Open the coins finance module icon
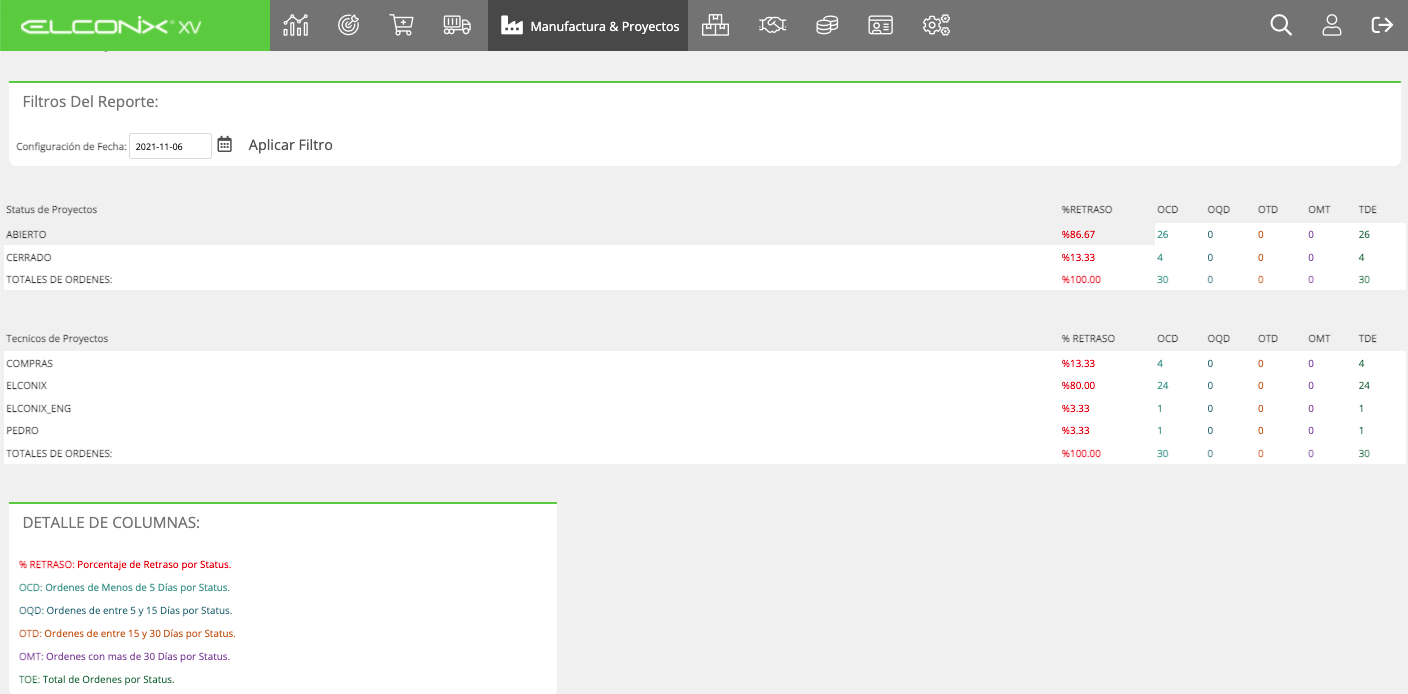 tap(826, 25)
